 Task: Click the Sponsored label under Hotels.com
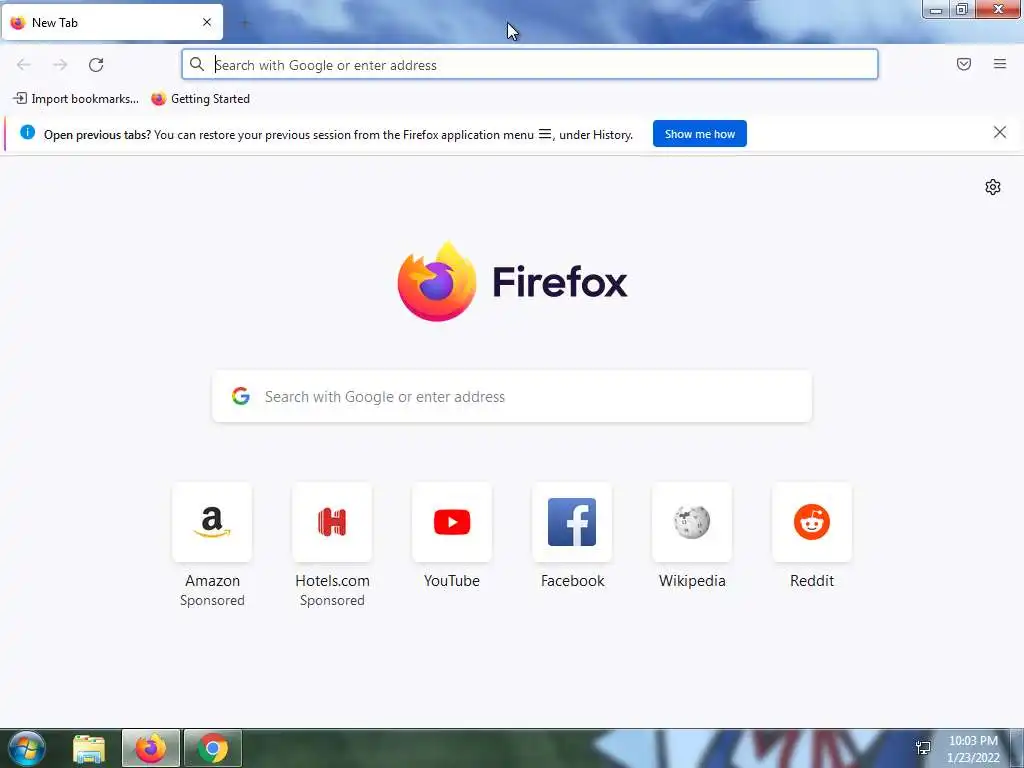coord(332,600)
